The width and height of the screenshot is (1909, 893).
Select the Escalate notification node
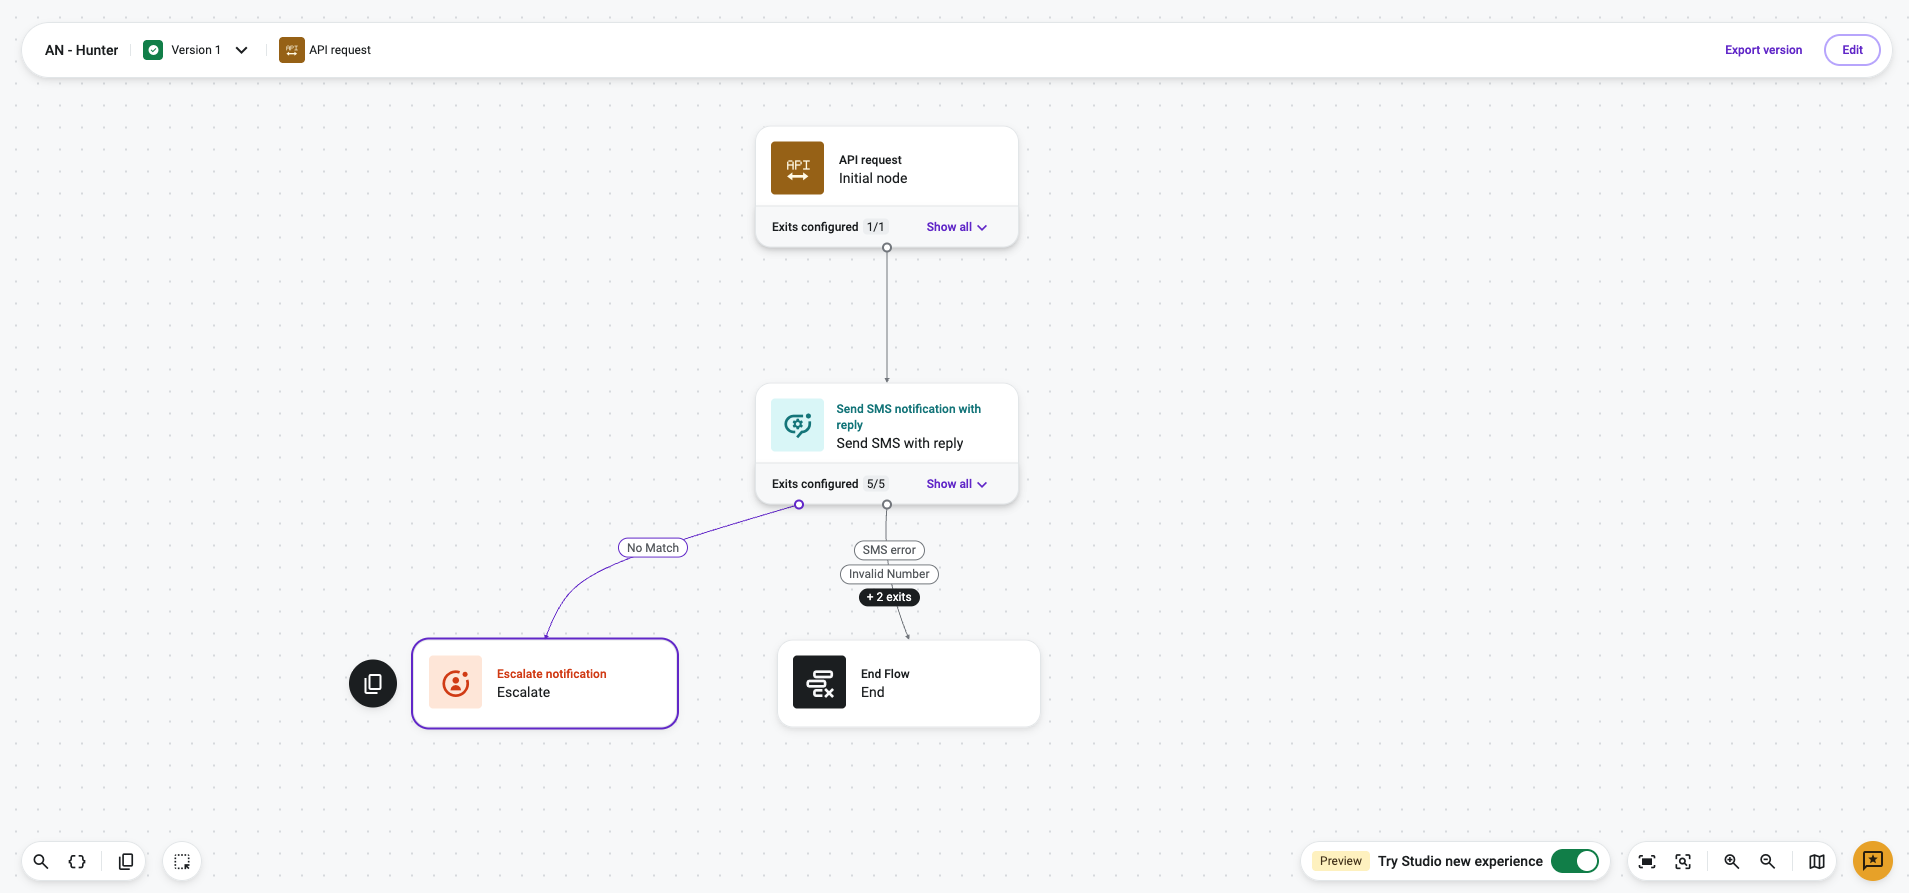(x=545, y=683)
